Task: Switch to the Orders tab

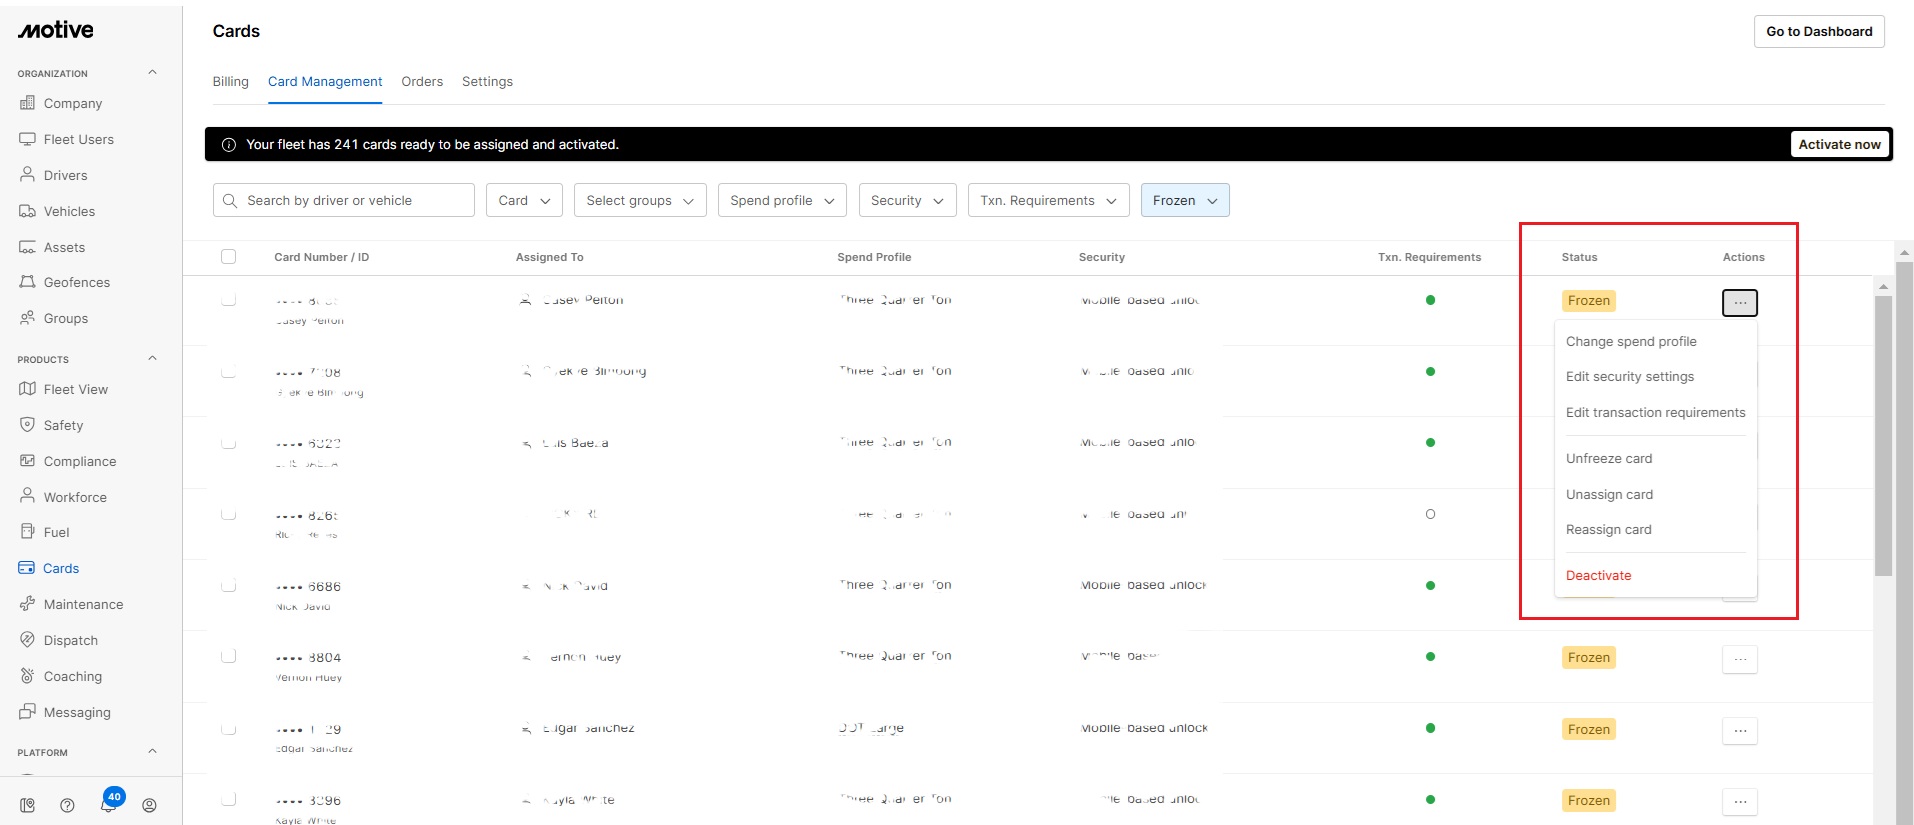Action: (421, 82)
